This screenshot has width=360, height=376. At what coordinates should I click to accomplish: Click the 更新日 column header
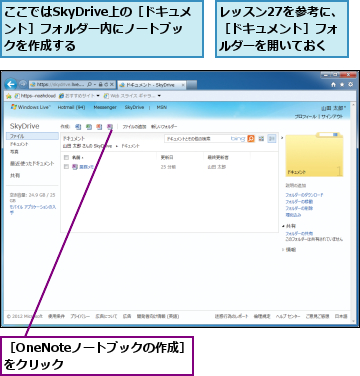pos(167,157)
